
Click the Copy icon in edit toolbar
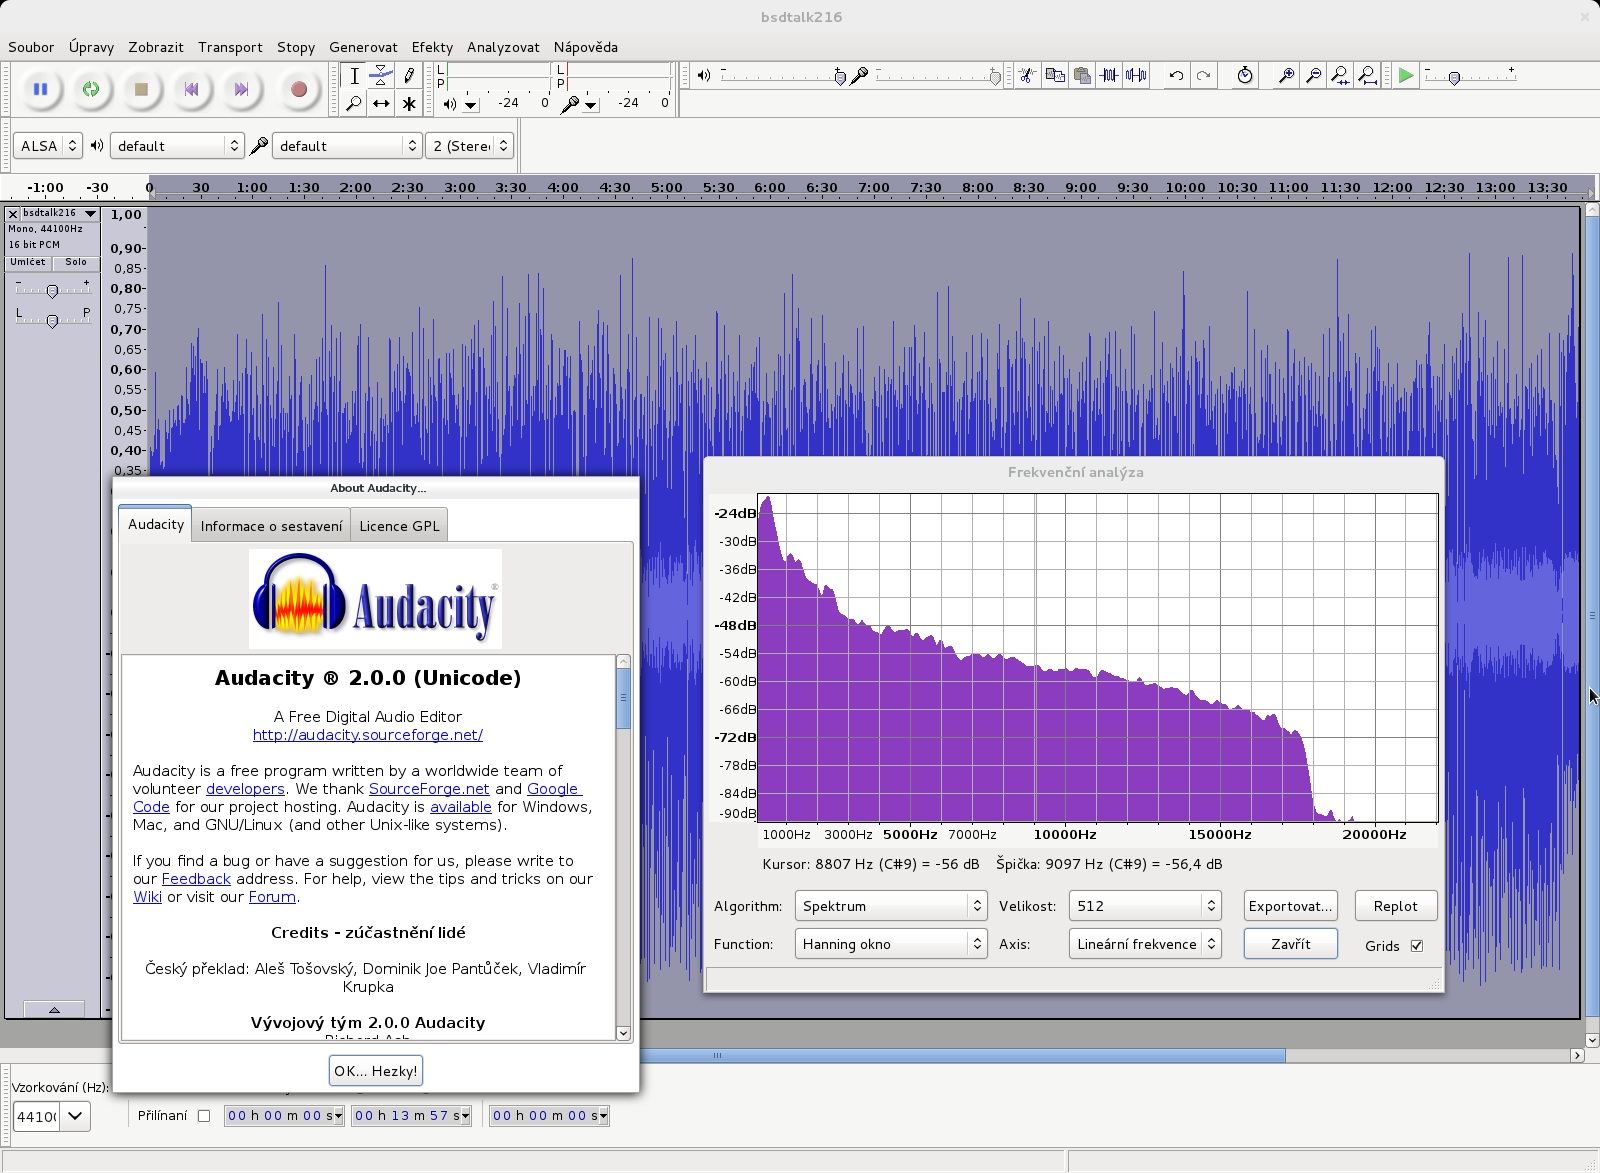pos(1055,75)
